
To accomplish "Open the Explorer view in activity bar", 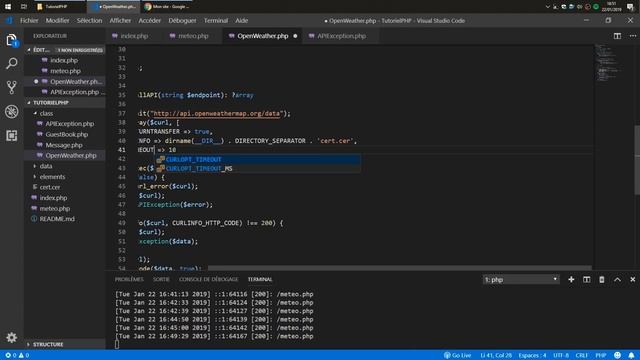I will point(11,40).
